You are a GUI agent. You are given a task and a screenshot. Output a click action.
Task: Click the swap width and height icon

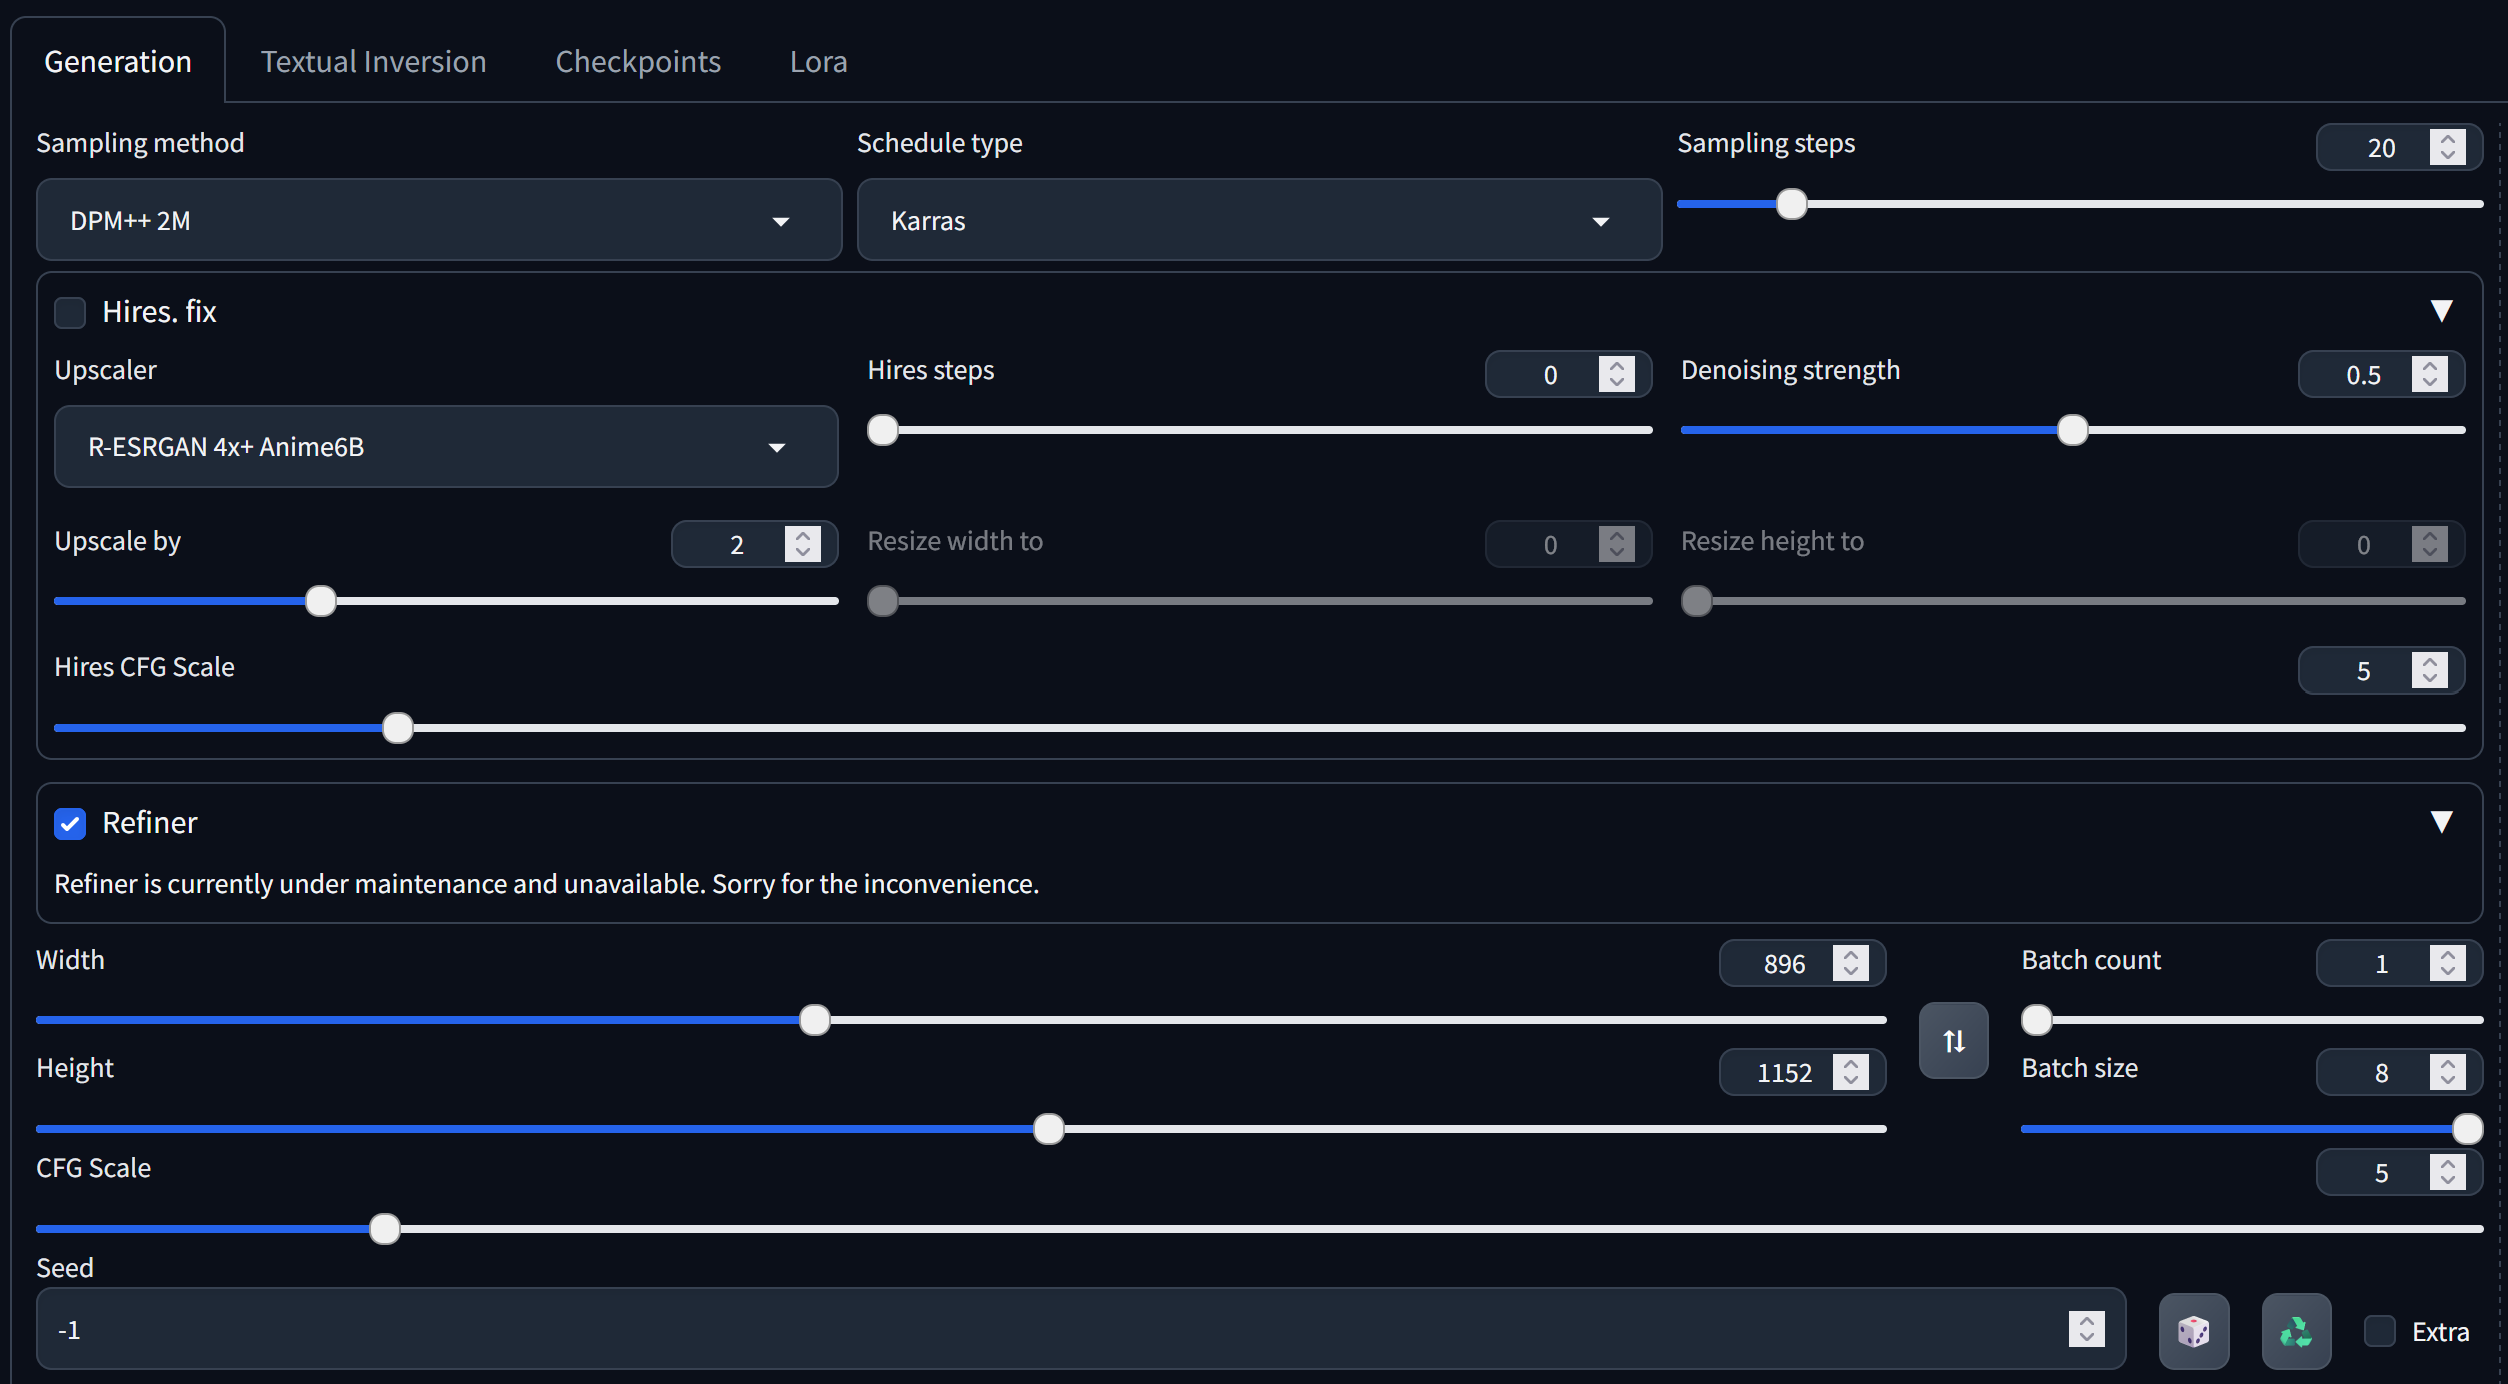tap(1953, 1041)
